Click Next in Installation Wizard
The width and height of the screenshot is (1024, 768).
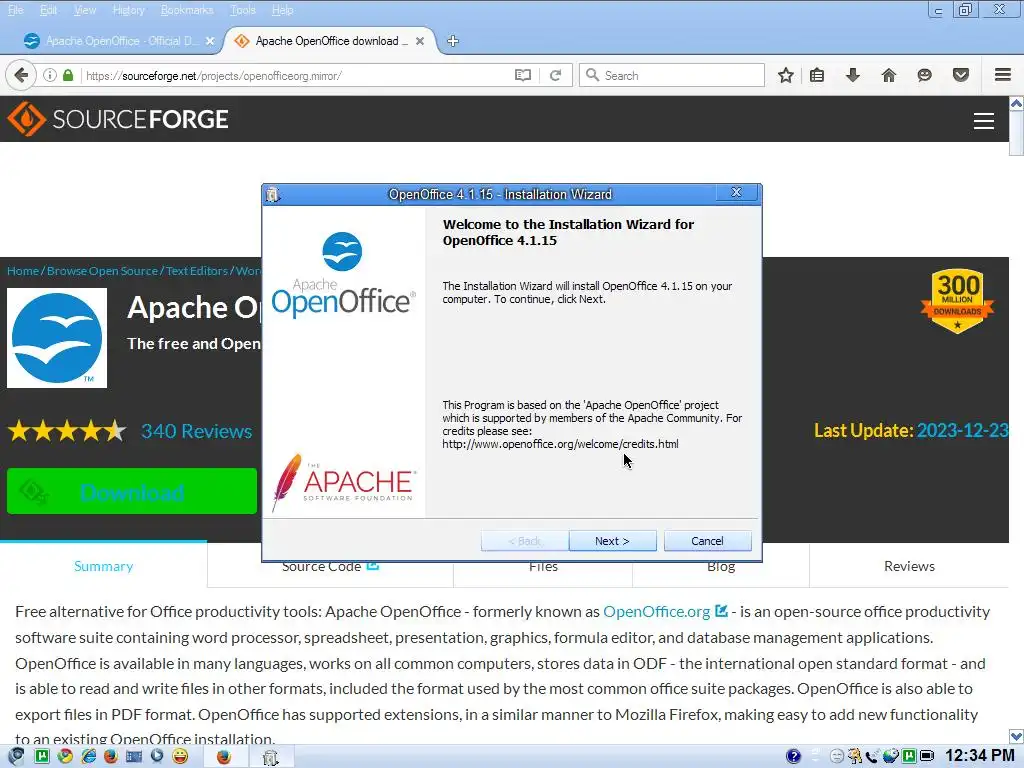612,541
